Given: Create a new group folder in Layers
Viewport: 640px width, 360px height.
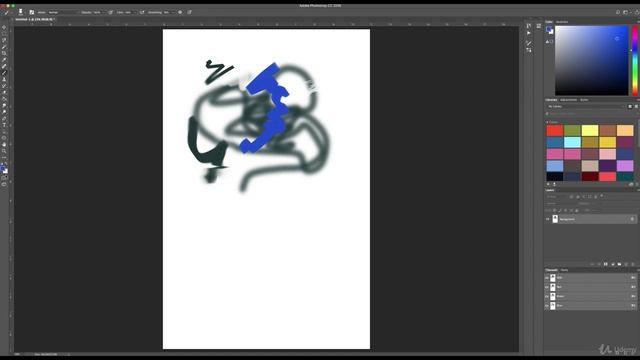Looking at the screenshot, I should click(619, 264).
